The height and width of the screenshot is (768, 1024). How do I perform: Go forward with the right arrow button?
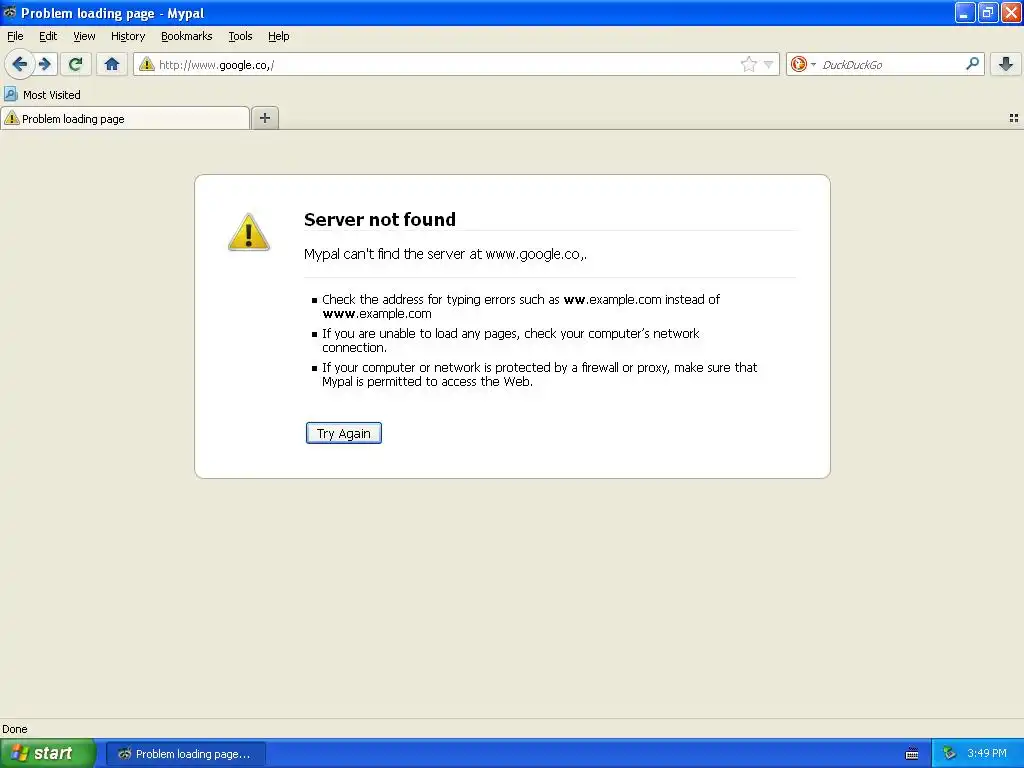coord(45,64)
